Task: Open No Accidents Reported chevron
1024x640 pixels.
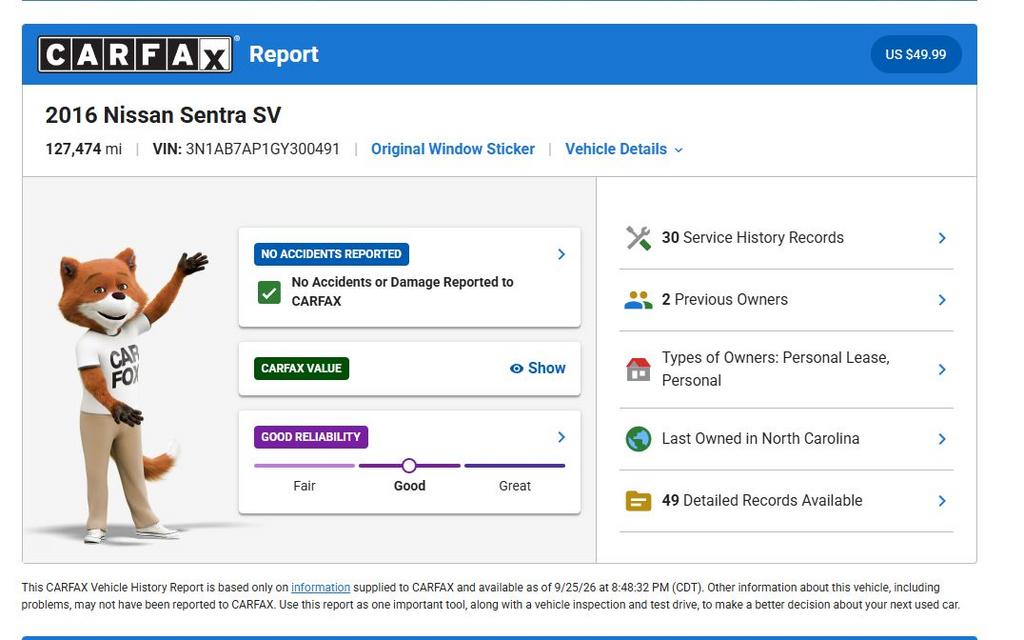Action: 561,254
